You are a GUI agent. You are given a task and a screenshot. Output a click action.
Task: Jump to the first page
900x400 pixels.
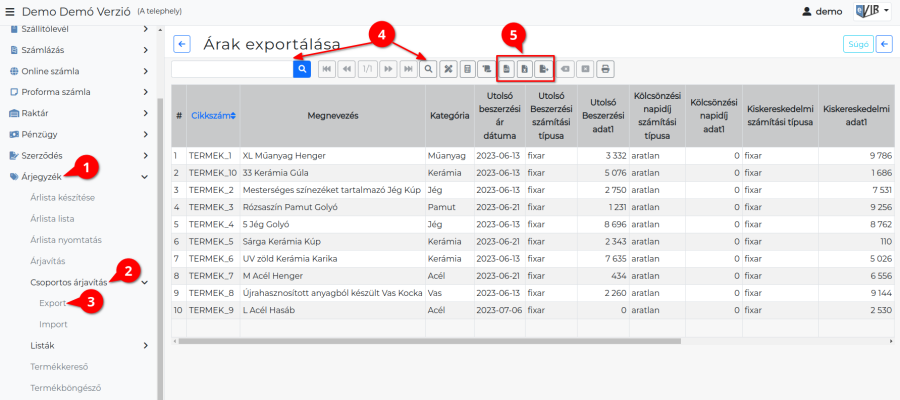click(x=327, y=69)
